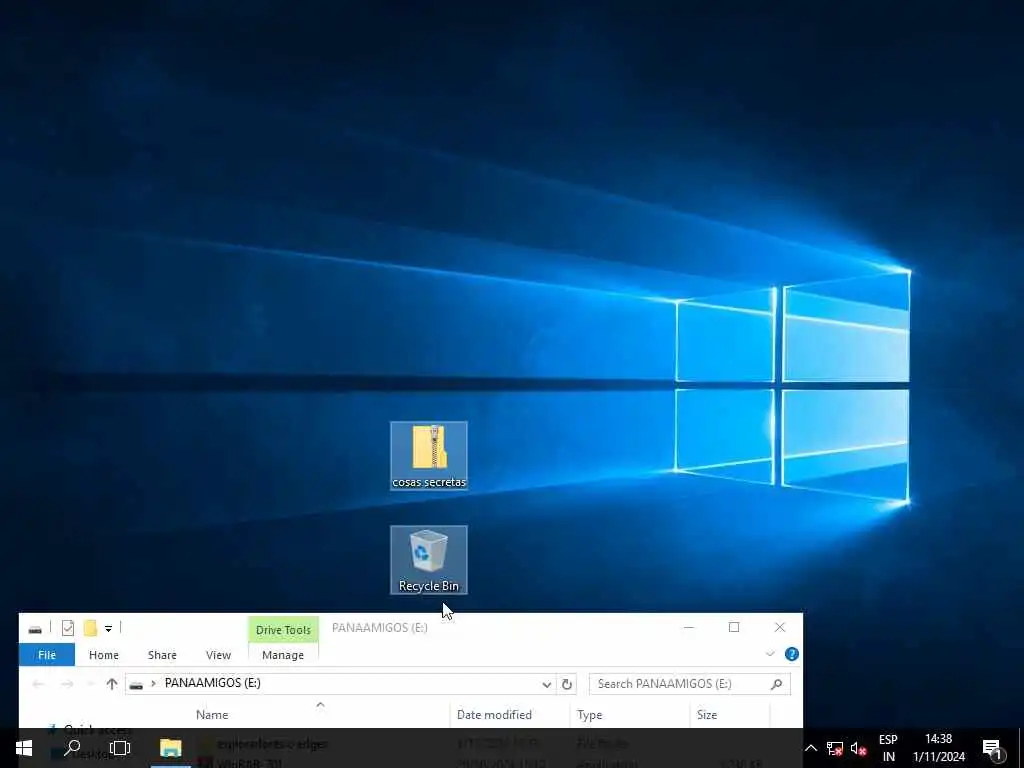Open Task View from the taskbar
Viewport: 1024px width, 768px height.
point(120,748)
